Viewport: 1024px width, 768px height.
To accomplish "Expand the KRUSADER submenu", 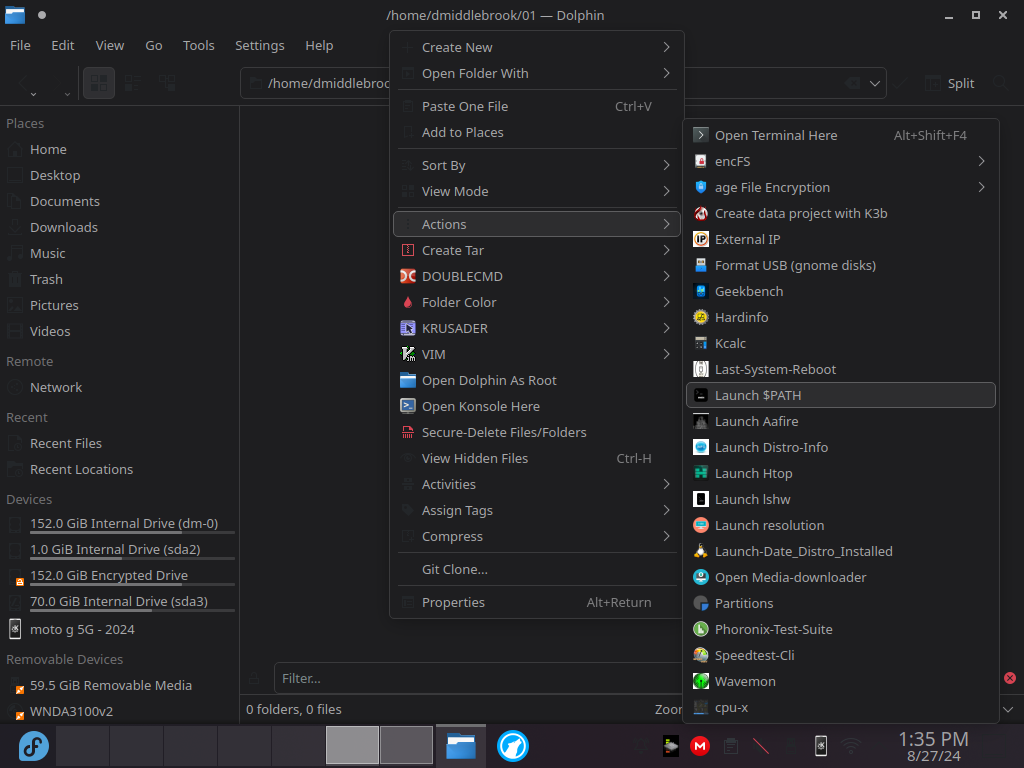I will (536, 328).
